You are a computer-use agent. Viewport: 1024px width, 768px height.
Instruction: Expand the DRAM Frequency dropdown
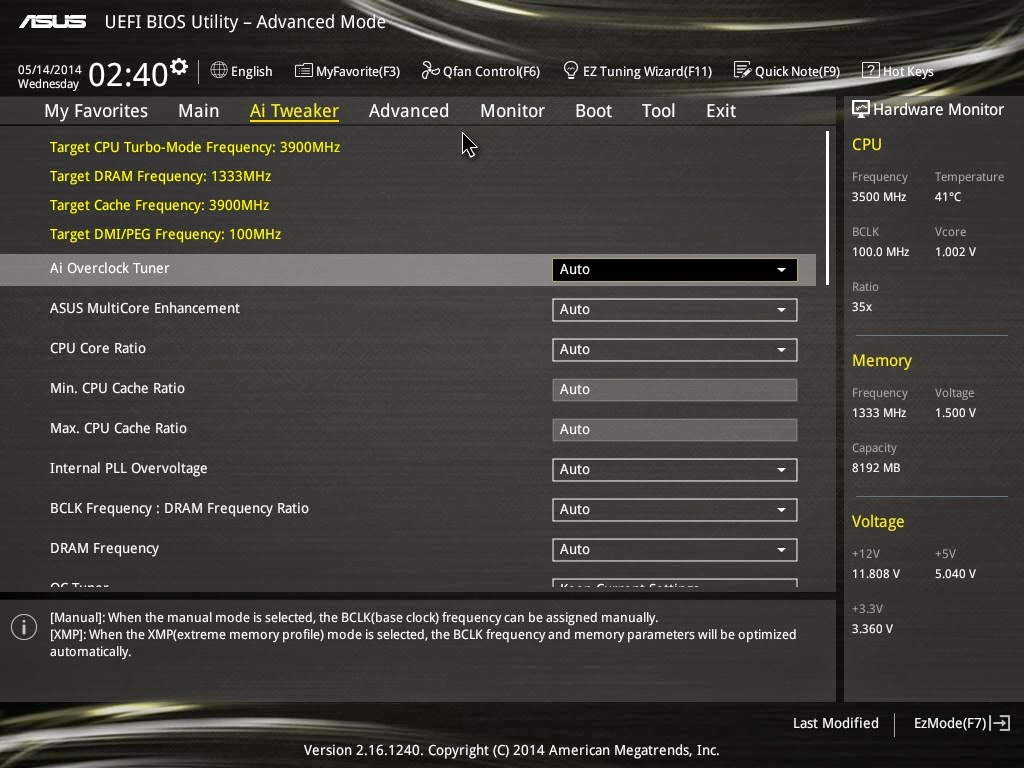[675, 550]
